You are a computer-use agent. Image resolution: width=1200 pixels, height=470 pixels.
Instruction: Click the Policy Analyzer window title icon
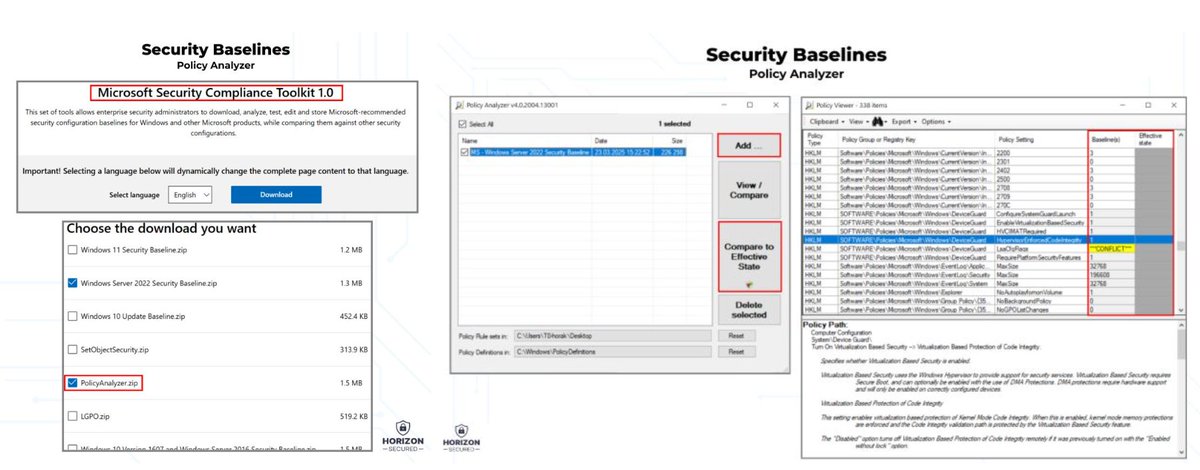pyautogui.click(x=459, y=104)
